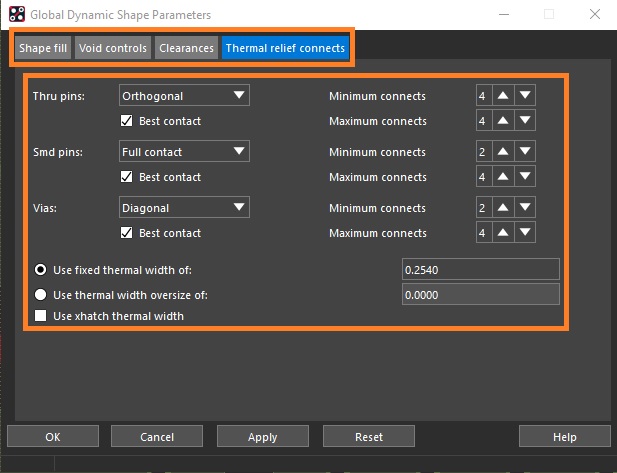Switch to the Shape fill tab

[42, 48]
